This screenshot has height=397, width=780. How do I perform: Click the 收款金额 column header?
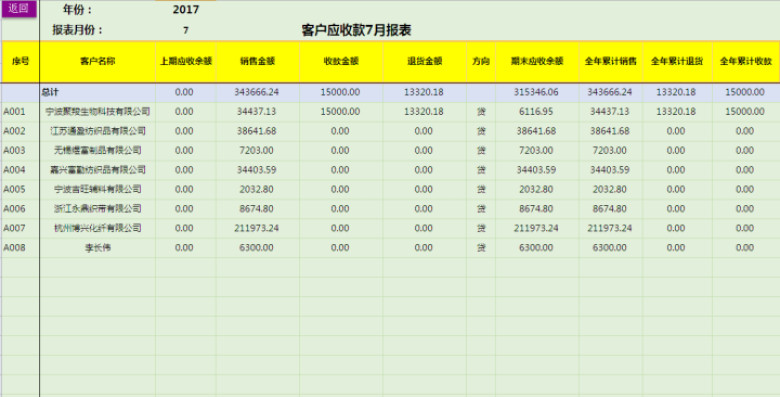pyautogui.click(x=341, y=62)
